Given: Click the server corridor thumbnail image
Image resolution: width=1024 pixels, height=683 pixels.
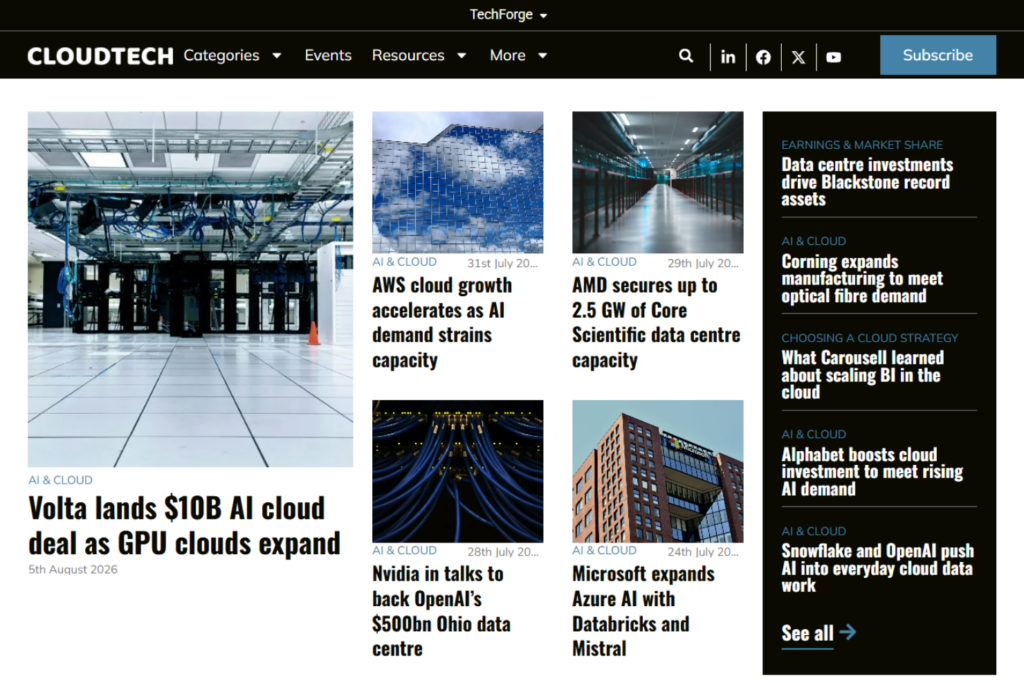Looking at the screenshot, I should pyautogui.click(x=658, y=182).
